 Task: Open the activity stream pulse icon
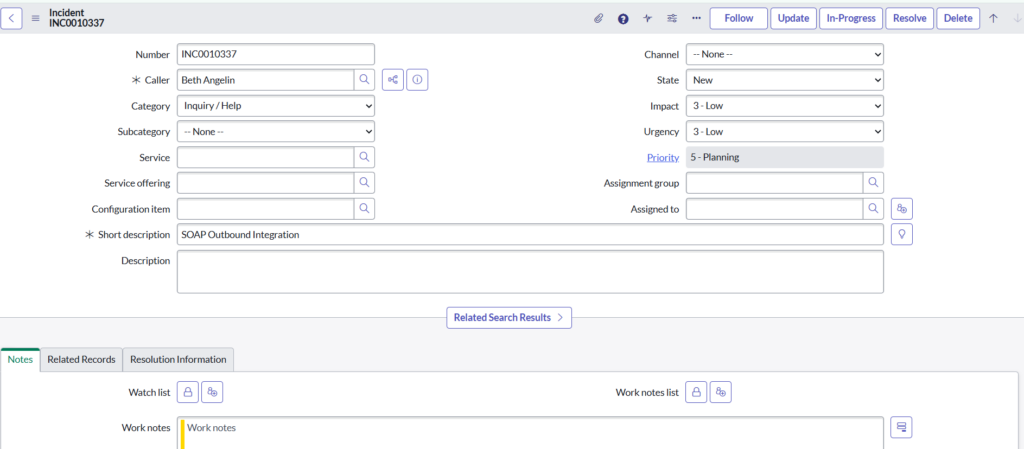point(648,18)
